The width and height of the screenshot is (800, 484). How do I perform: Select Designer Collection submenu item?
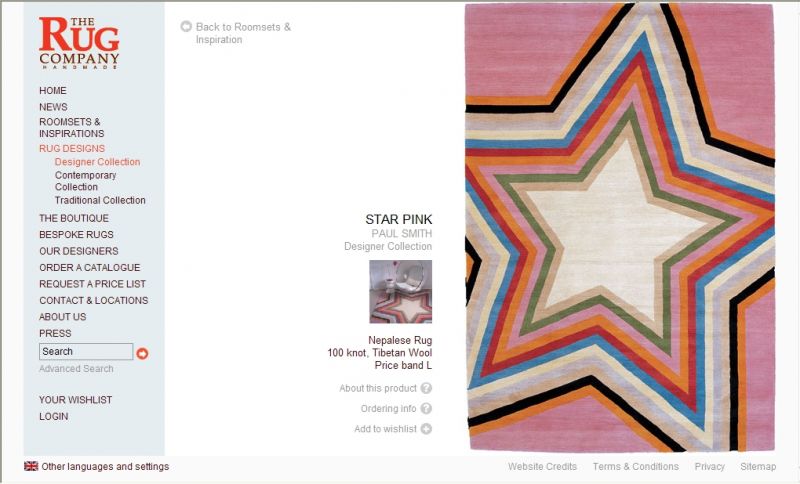click(97, 162)
